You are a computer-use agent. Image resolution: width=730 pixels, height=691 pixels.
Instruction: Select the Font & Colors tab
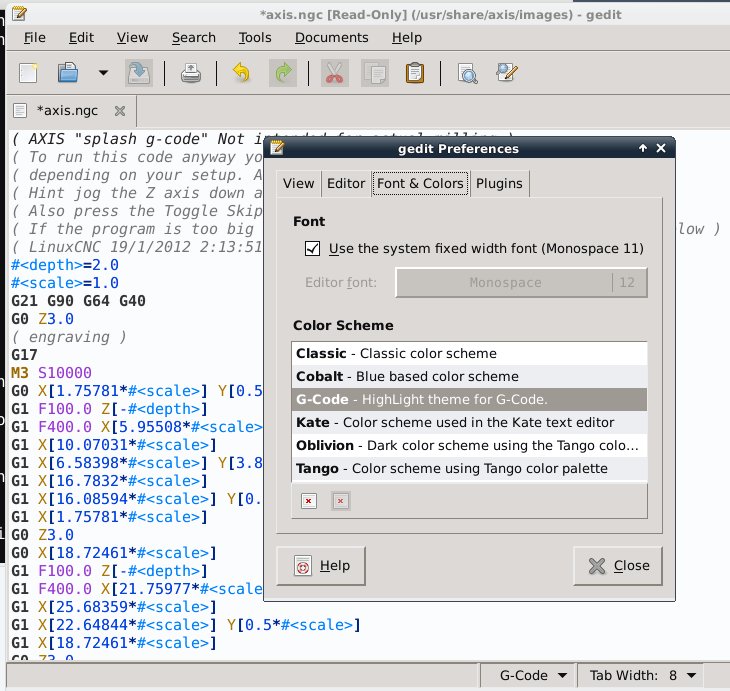point(420,183)
